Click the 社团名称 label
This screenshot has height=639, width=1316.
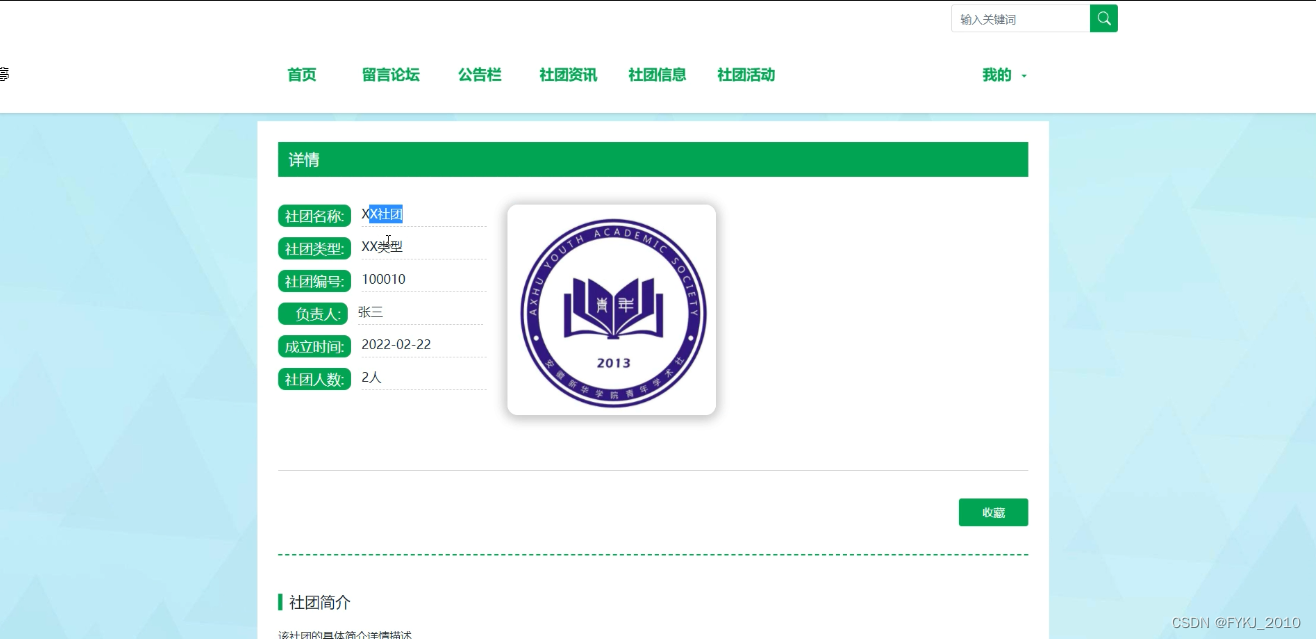(314, 215)
